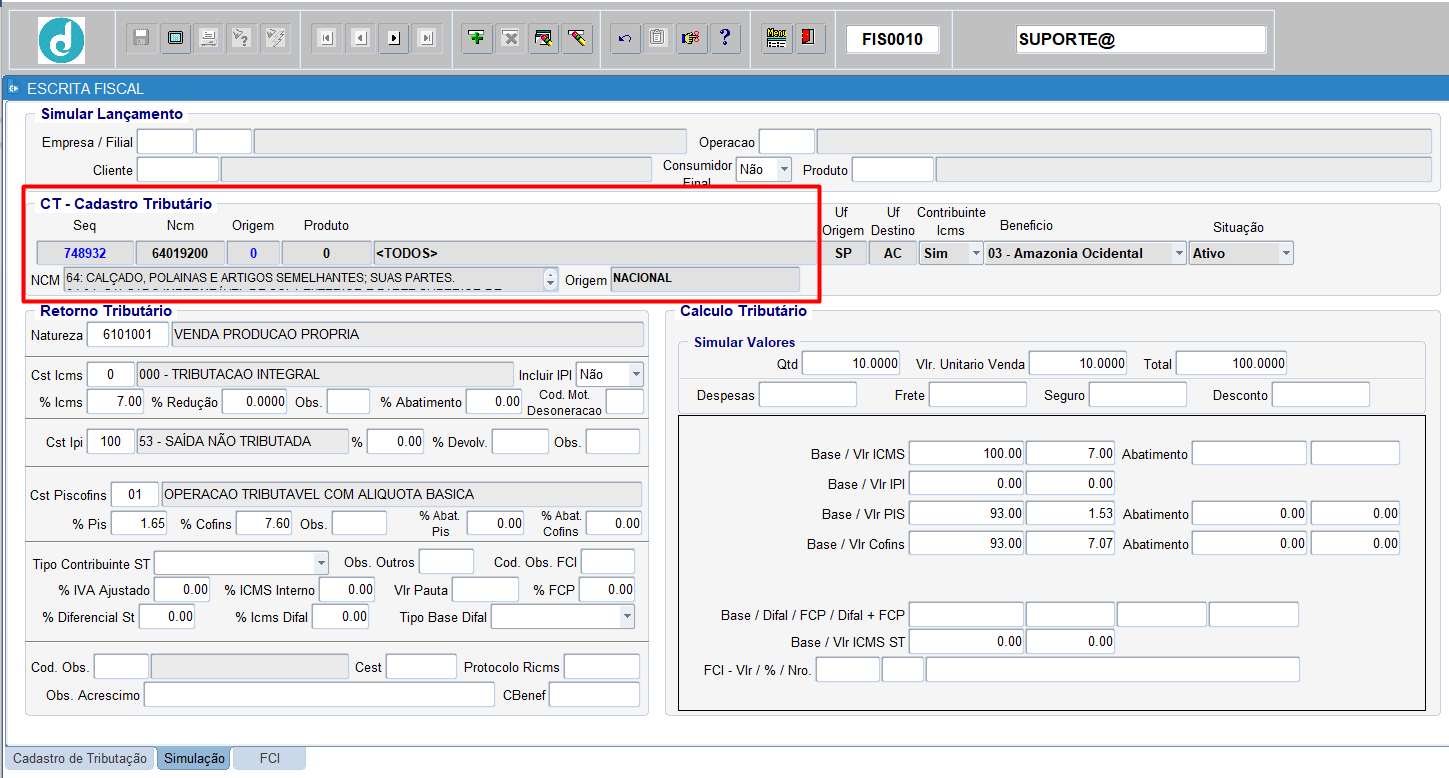Go to the next record arrow
This screenshot has height=778, width=1449.
[394, 38]
